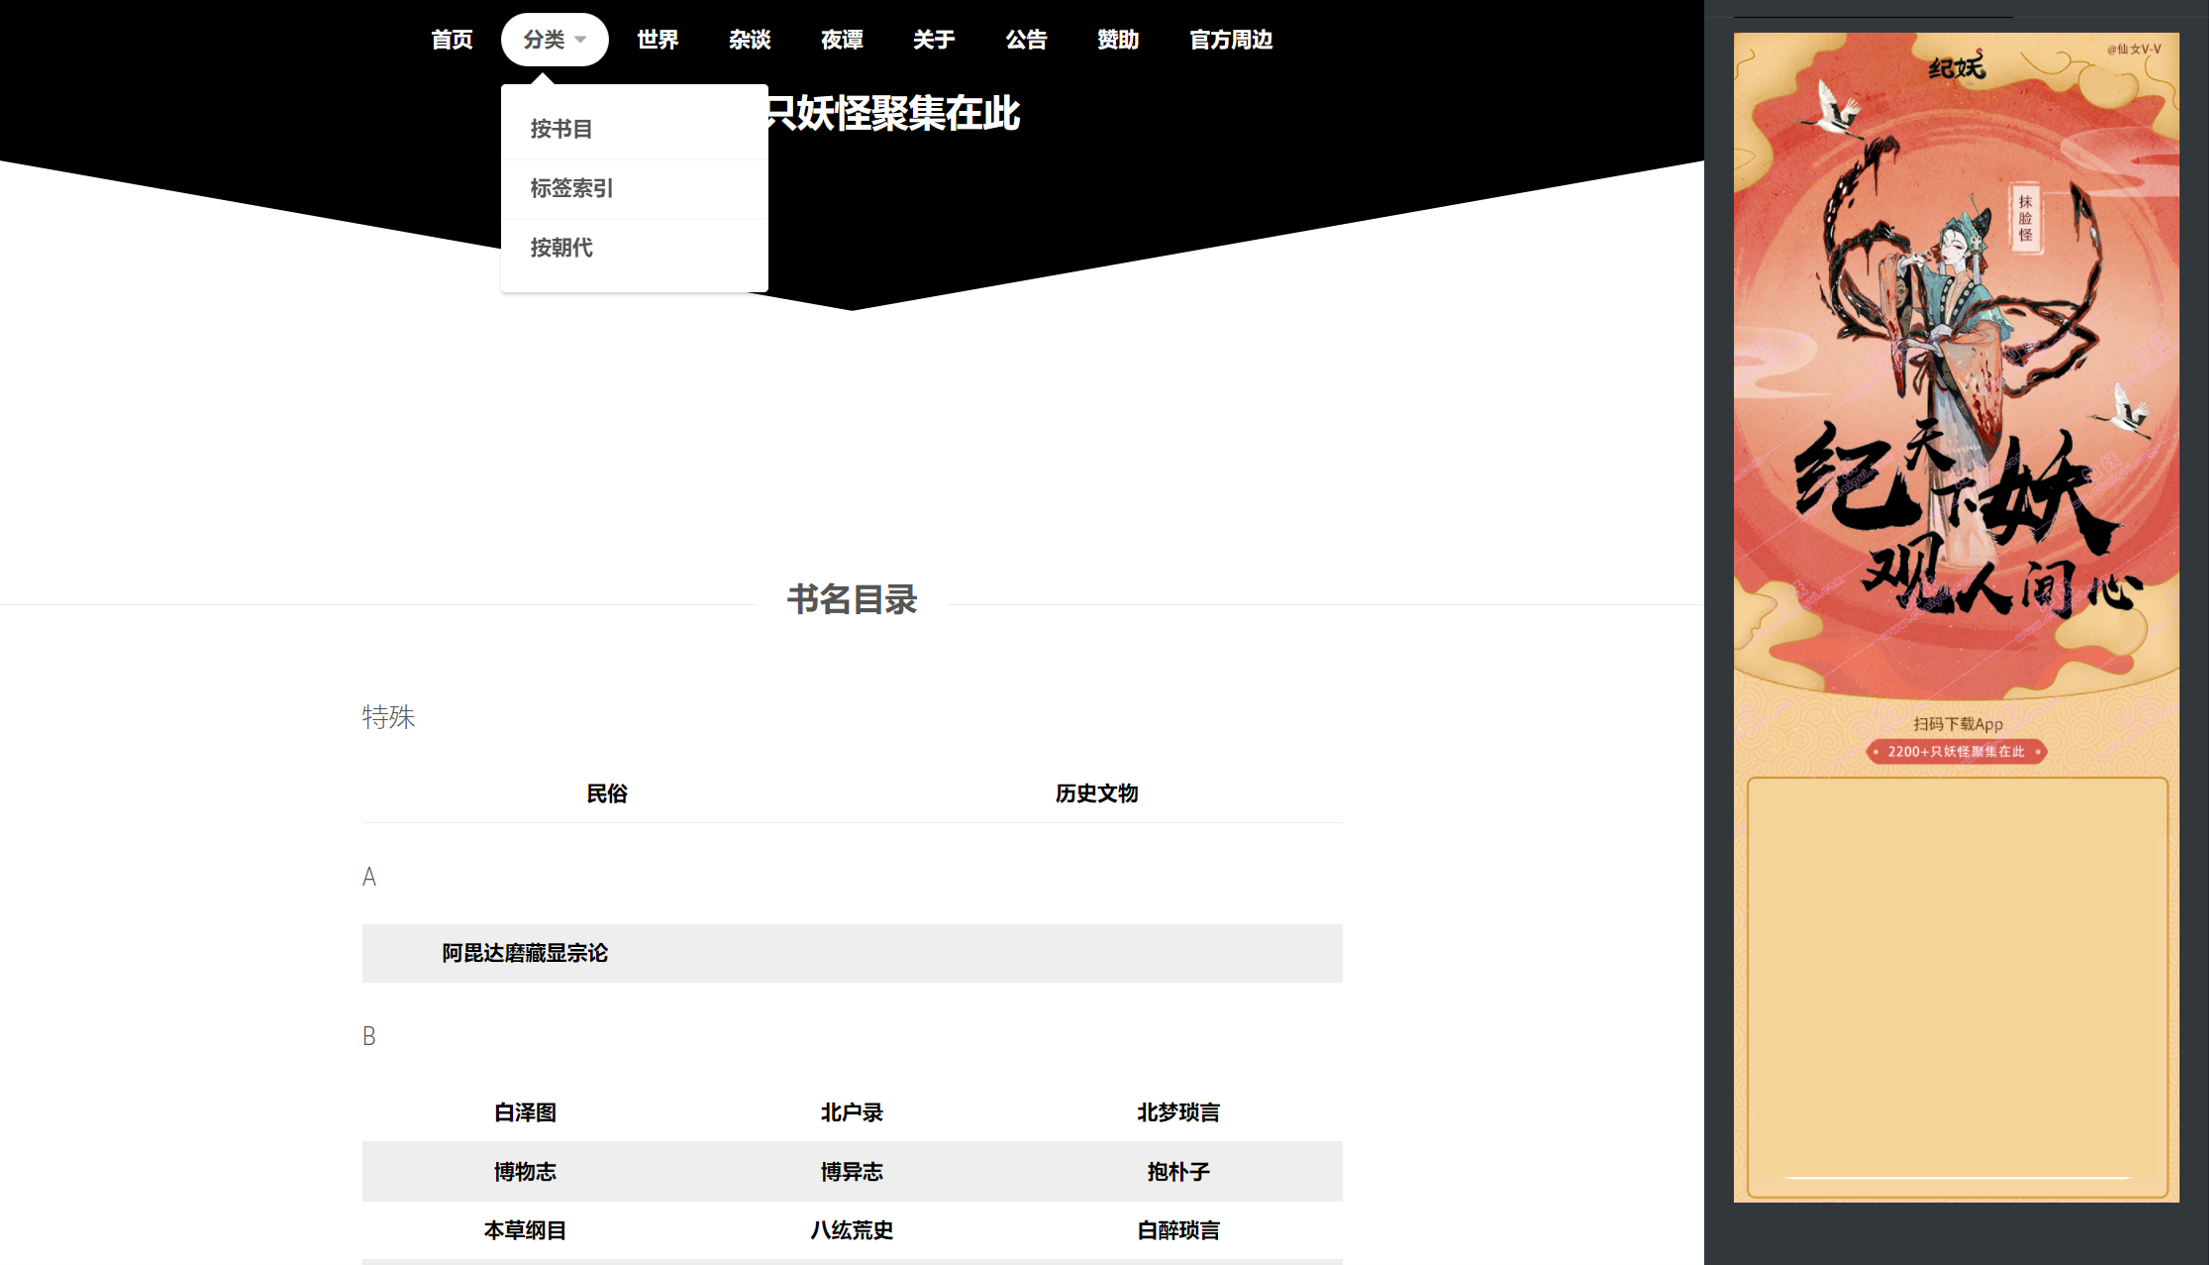Expand the 分类 dropdown arrow
Screen dimensions: 2209x1265
[580, 40]
